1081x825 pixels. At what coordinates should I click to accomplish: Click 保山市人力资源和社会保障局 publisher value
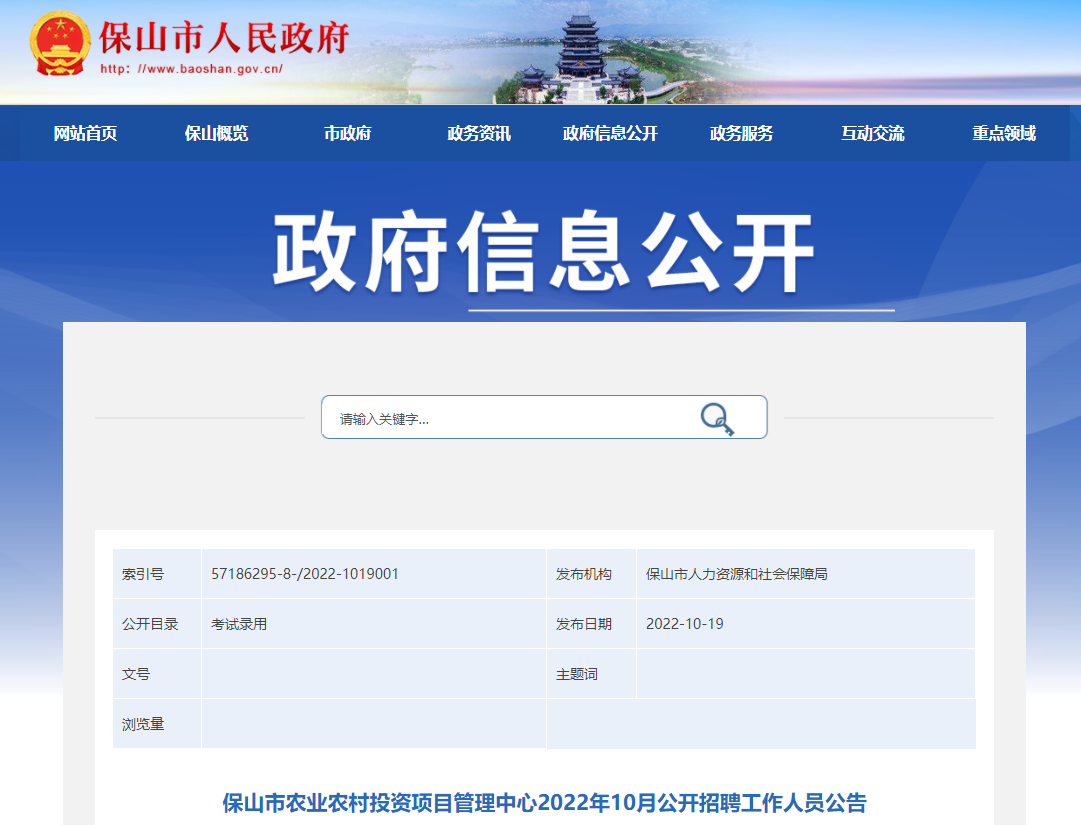[x=736, y=573]
